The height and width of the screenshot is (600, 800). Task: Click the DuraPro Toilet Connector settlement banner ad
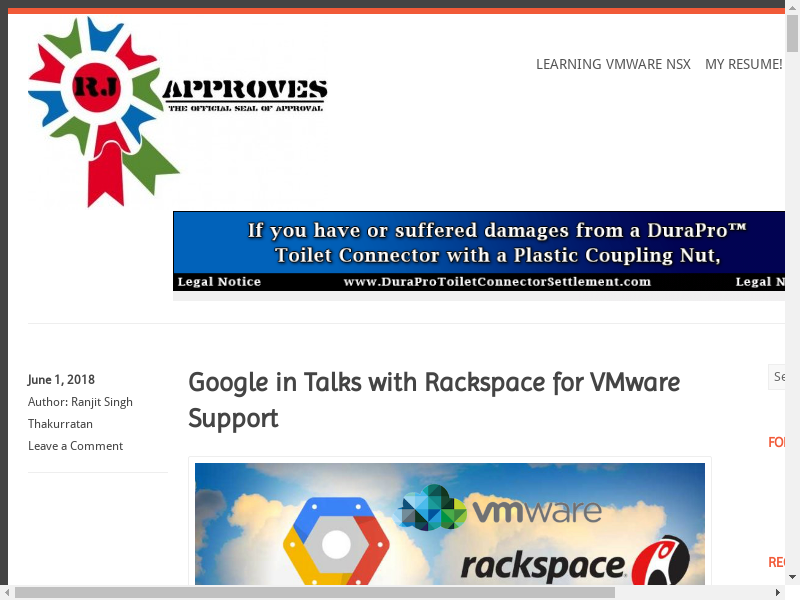pos(479,251)
